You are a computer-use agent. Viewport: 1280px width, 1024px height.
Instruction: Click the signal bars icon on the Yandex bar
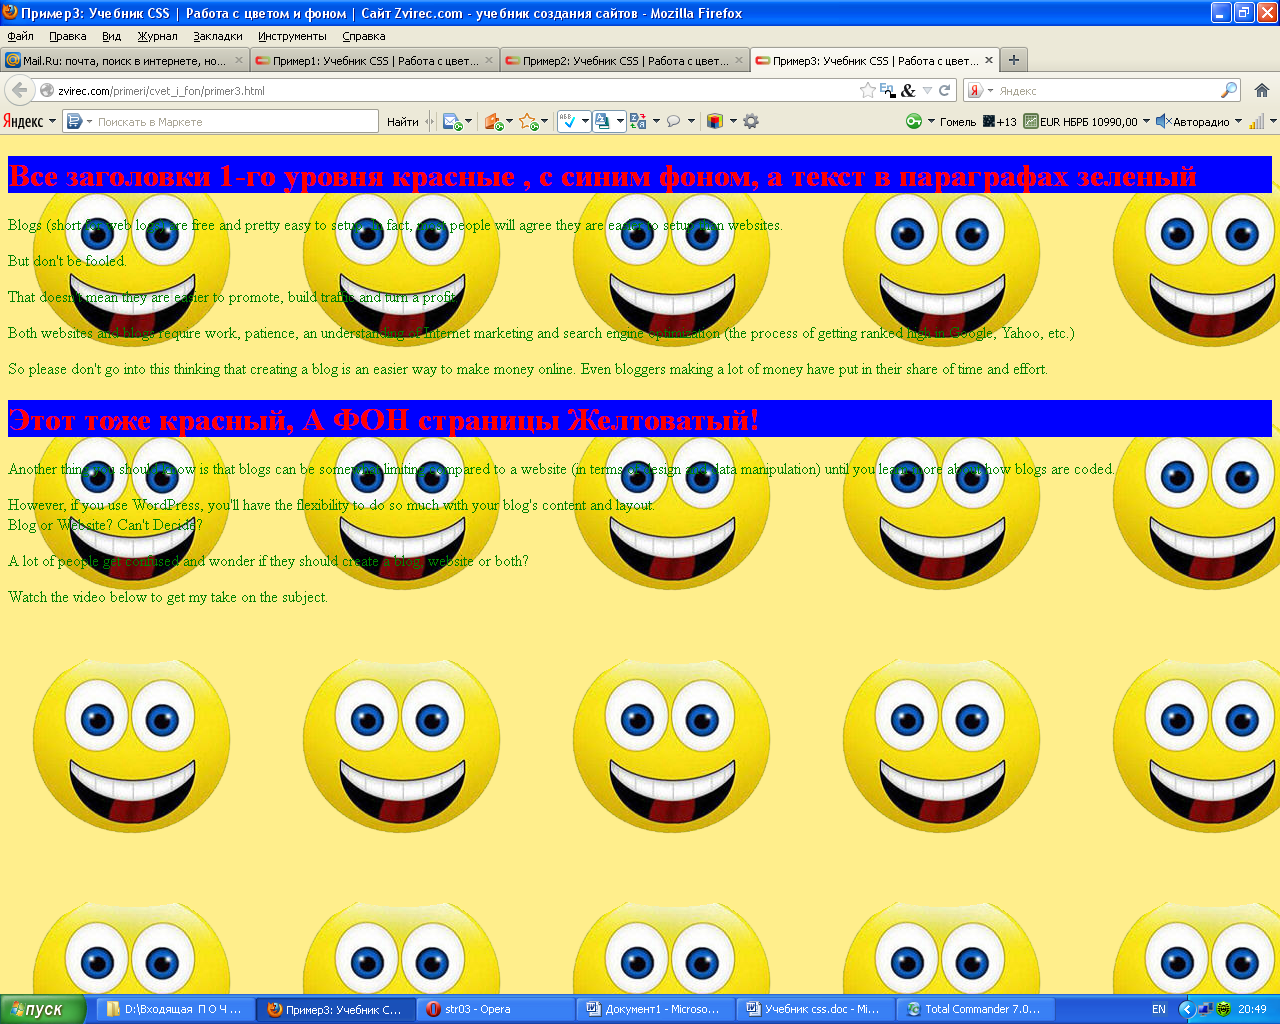click(x=1257, y=121)
